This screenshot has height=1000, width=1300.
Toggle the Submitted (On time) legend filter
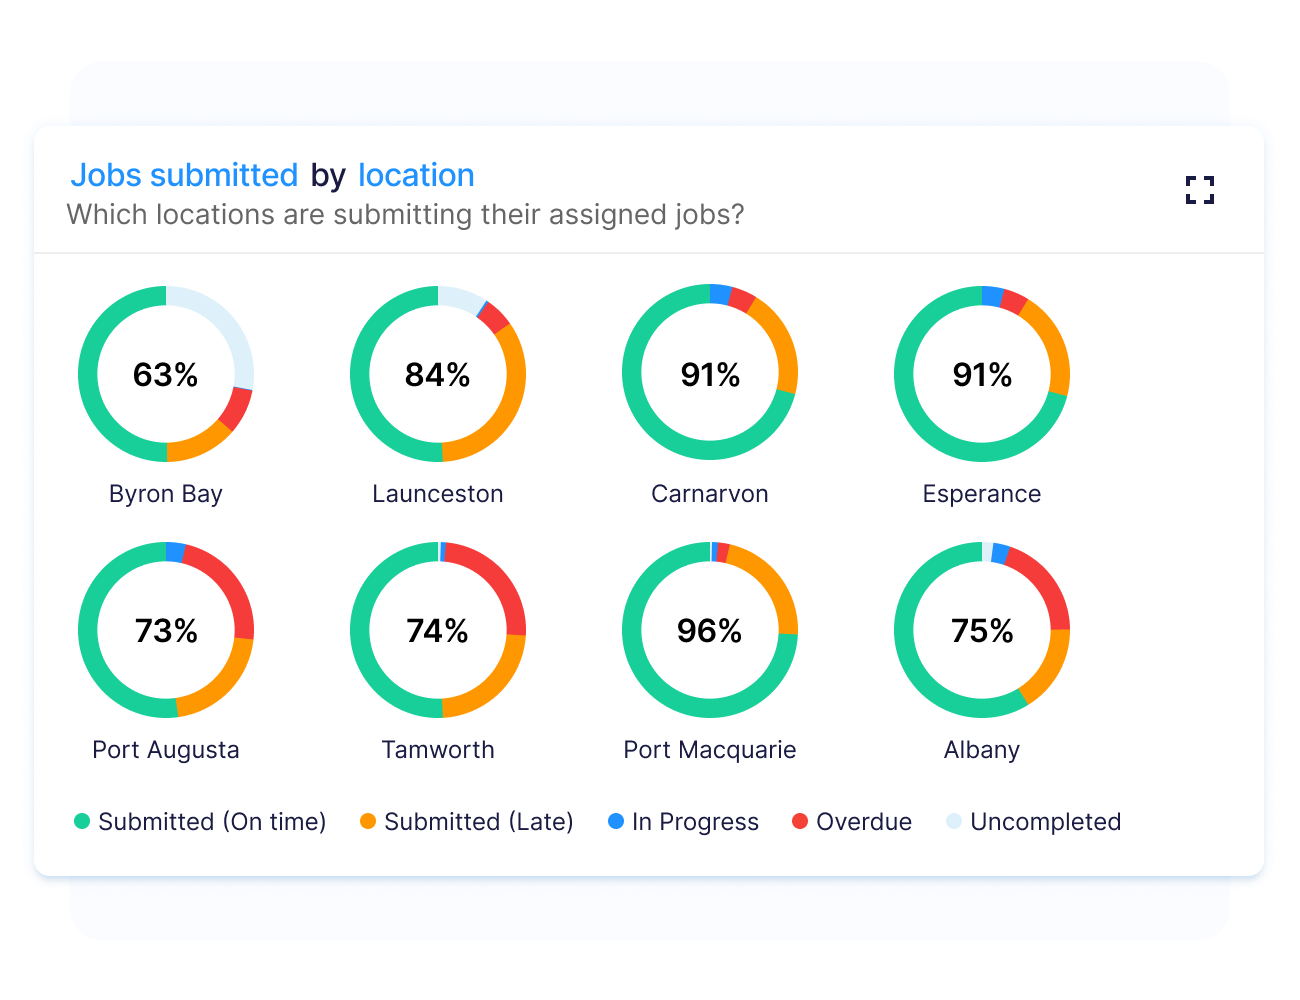(x=212, y=821)
